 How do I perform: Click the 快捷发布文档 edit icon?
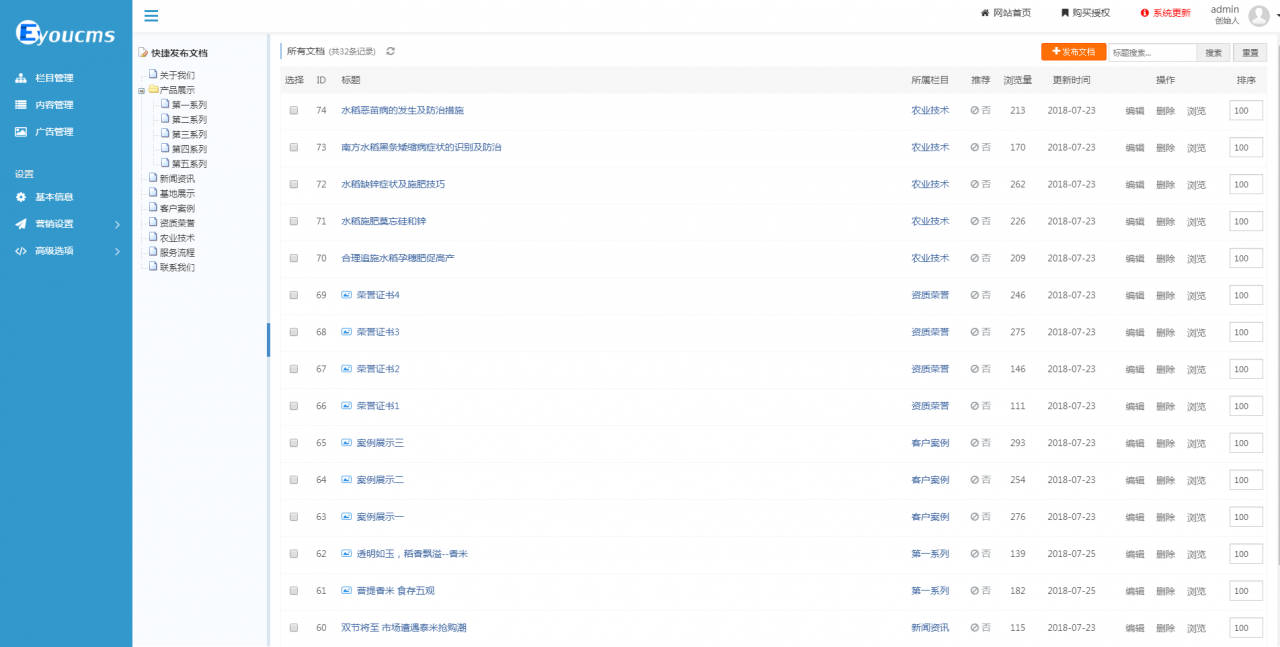143,53
